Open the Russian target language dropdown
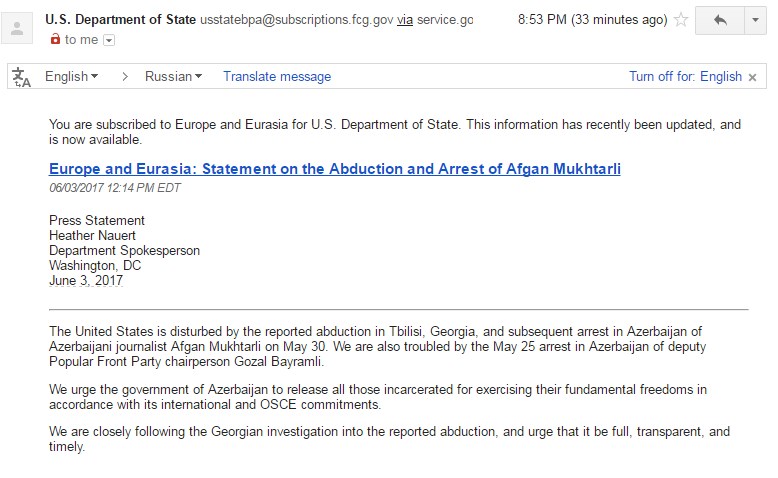778x478 pixels. coord(173,76)
